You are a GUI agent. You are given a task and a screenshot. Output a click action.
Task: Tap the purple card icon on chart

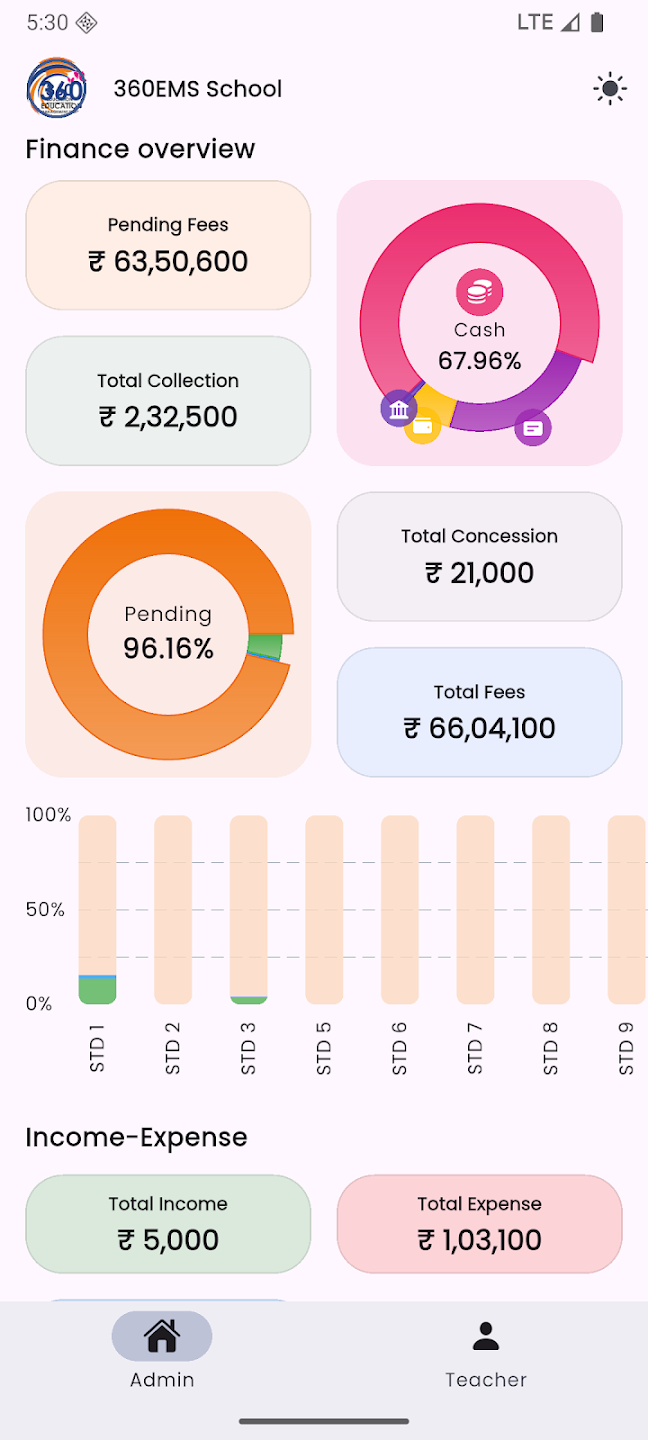533,428
